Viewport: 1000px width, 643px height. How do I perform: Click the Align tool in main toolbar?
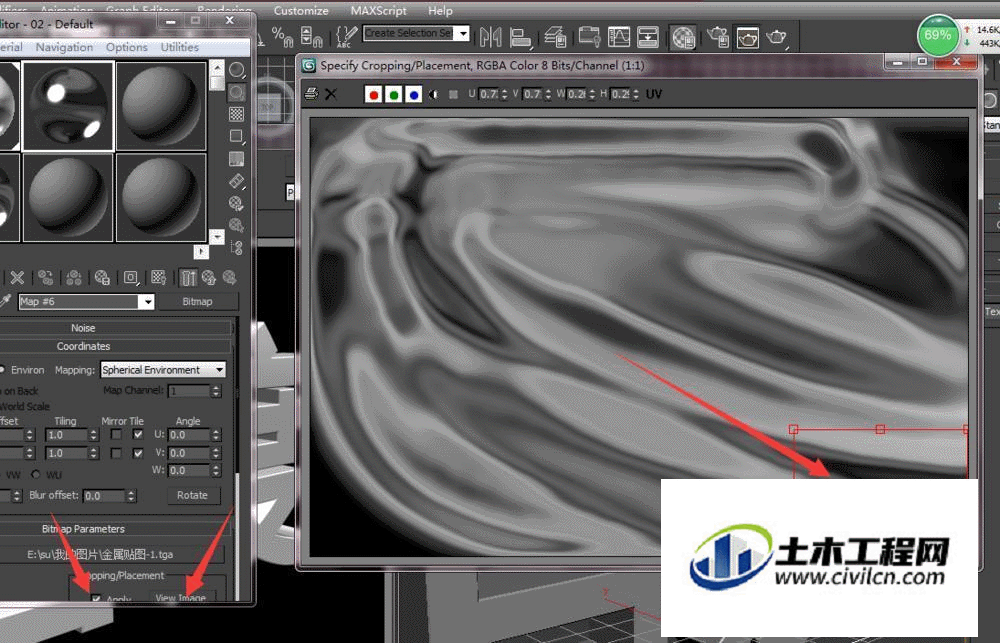[x=520, y=37]
